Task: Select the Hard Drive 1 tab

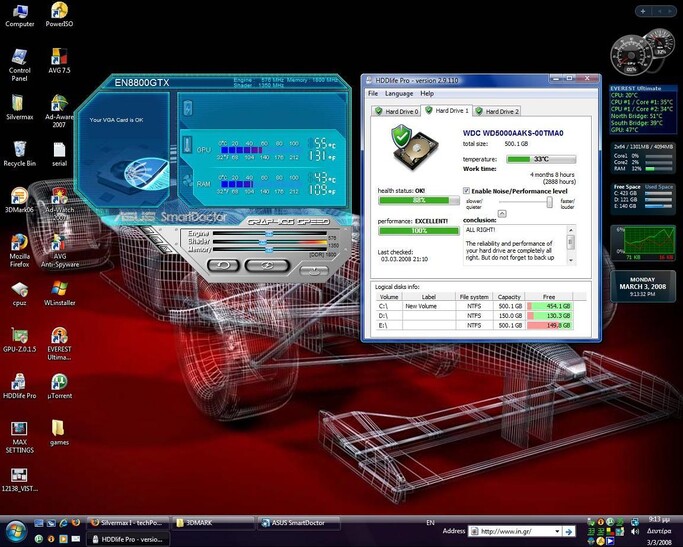Action: click(x=446, y=110)
